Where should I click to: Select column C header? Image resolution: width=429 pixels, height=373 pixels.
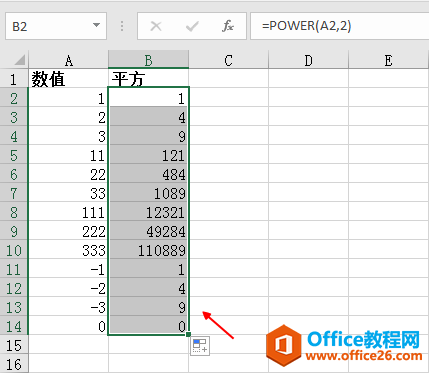[229, 60]
